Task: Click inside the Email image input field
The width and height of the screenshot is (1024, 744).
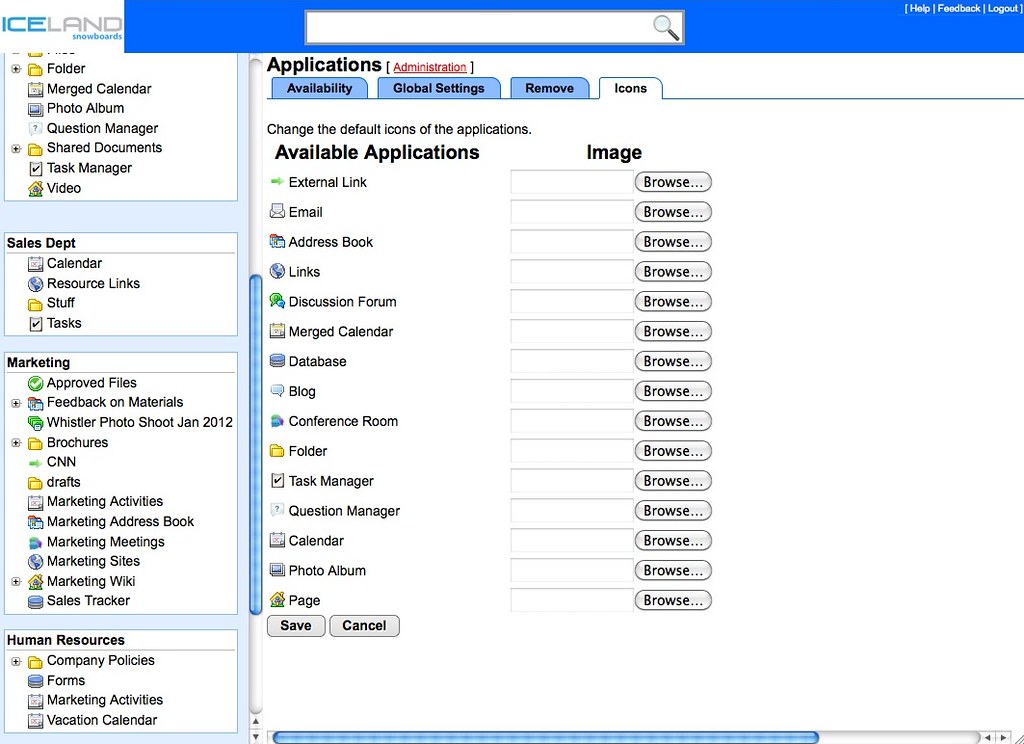Action: [x=568, y=212]
